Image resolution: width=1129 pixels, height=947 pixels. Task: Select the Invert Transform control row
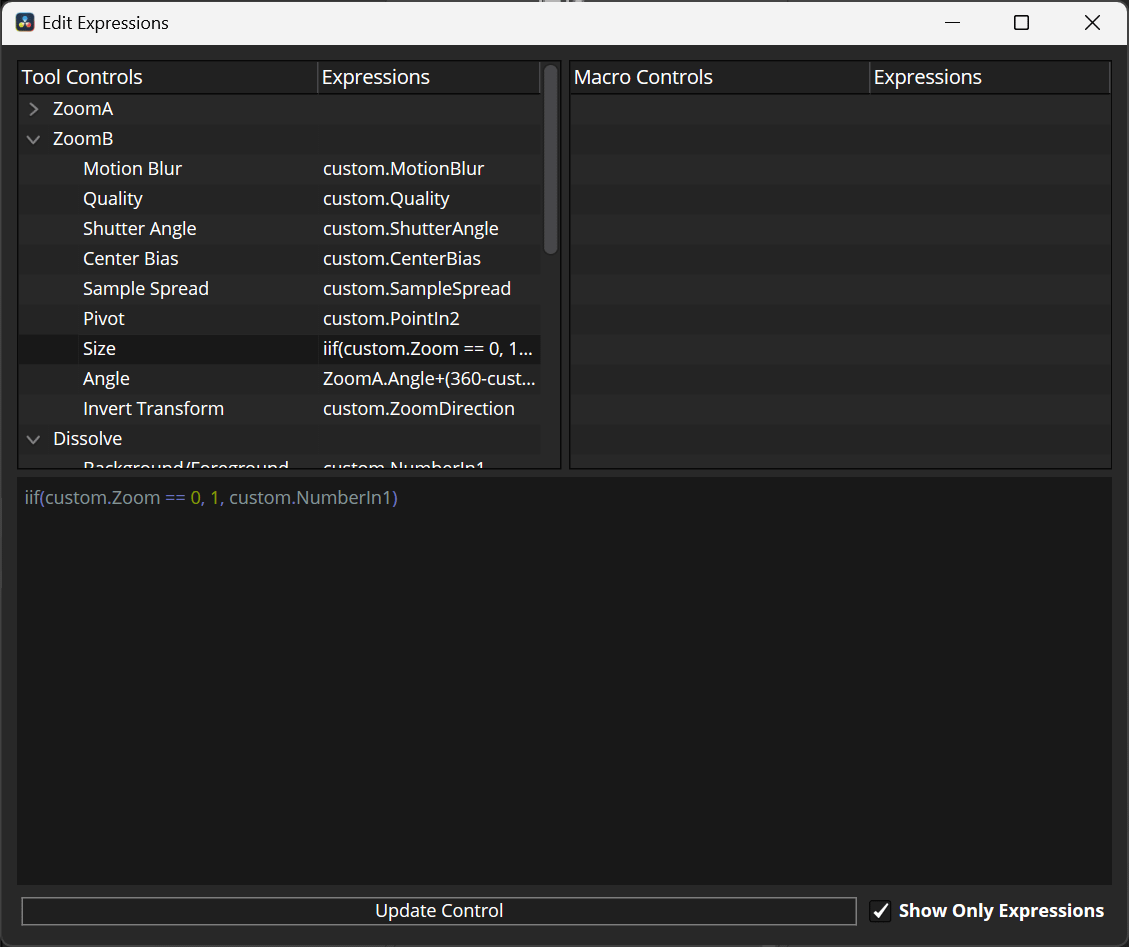pos(153,409)
